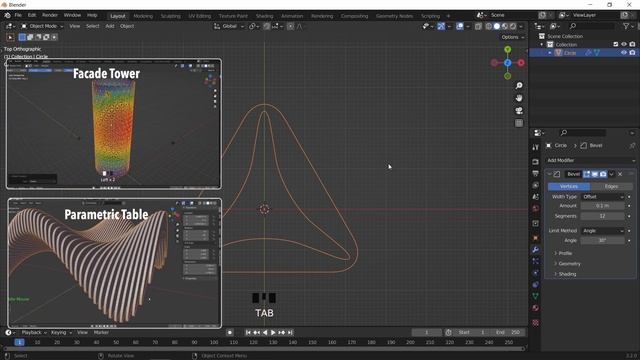Select the material preview shading mode
640x360 pixels.
(x=505, y=26)
